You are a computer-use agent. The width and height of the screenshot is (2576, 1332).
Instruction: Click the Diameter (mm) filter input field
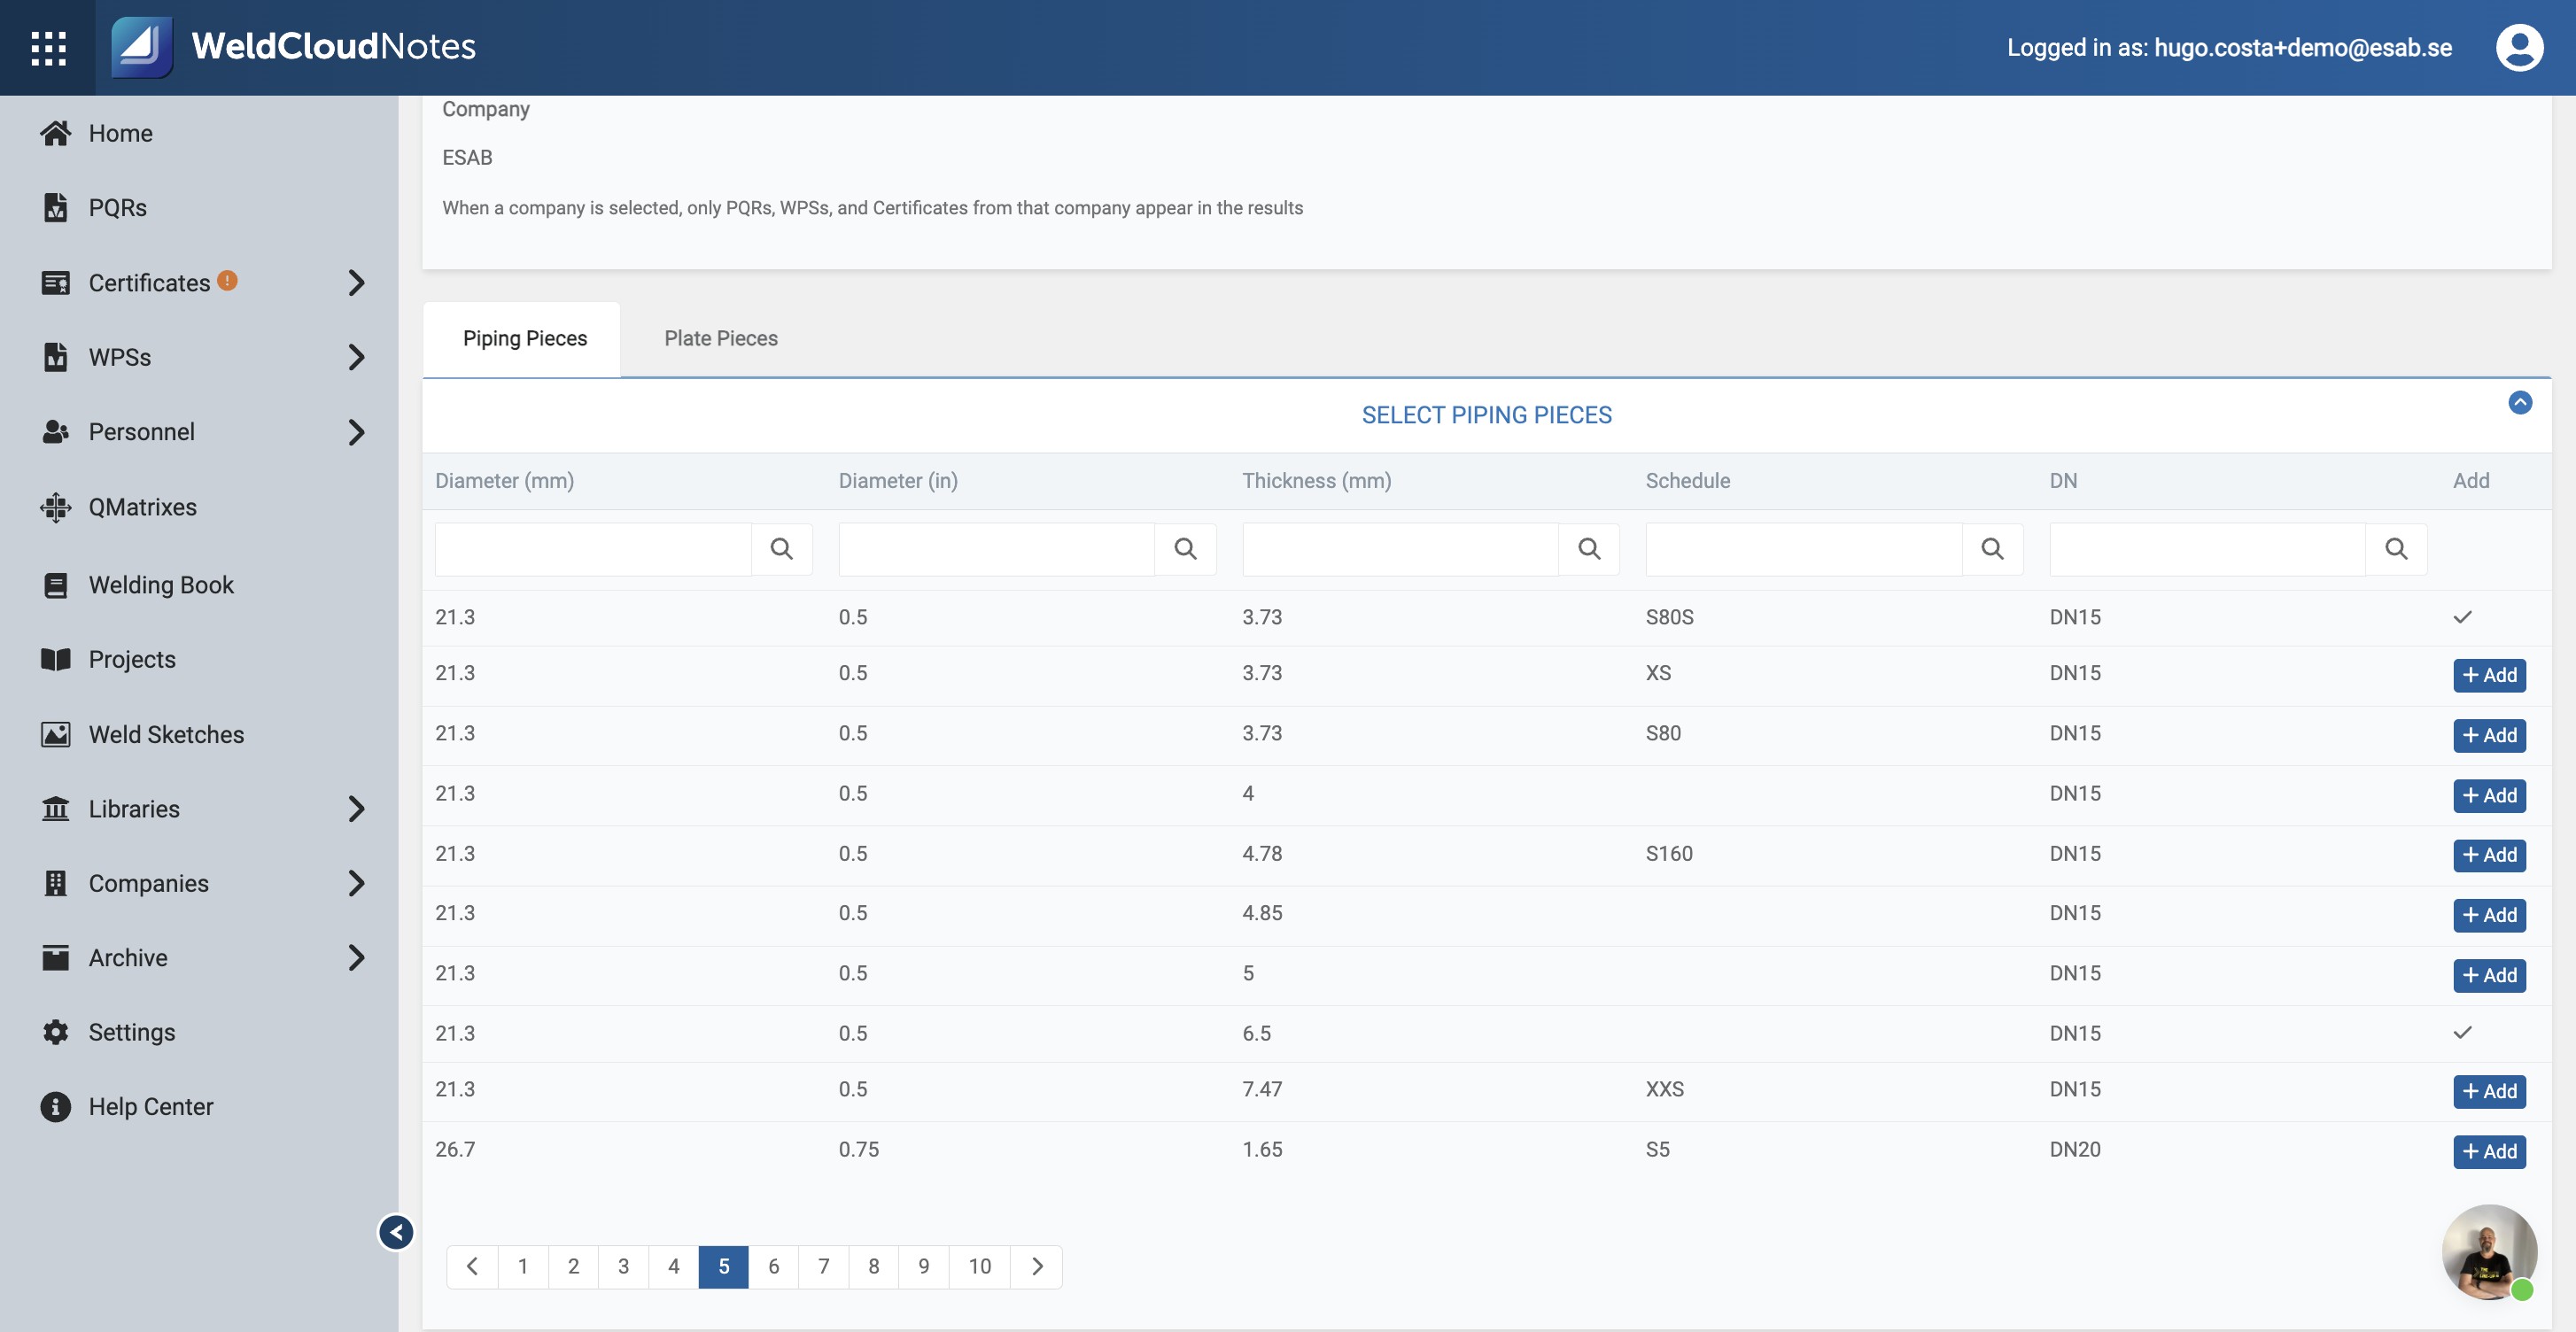point(593,549)
